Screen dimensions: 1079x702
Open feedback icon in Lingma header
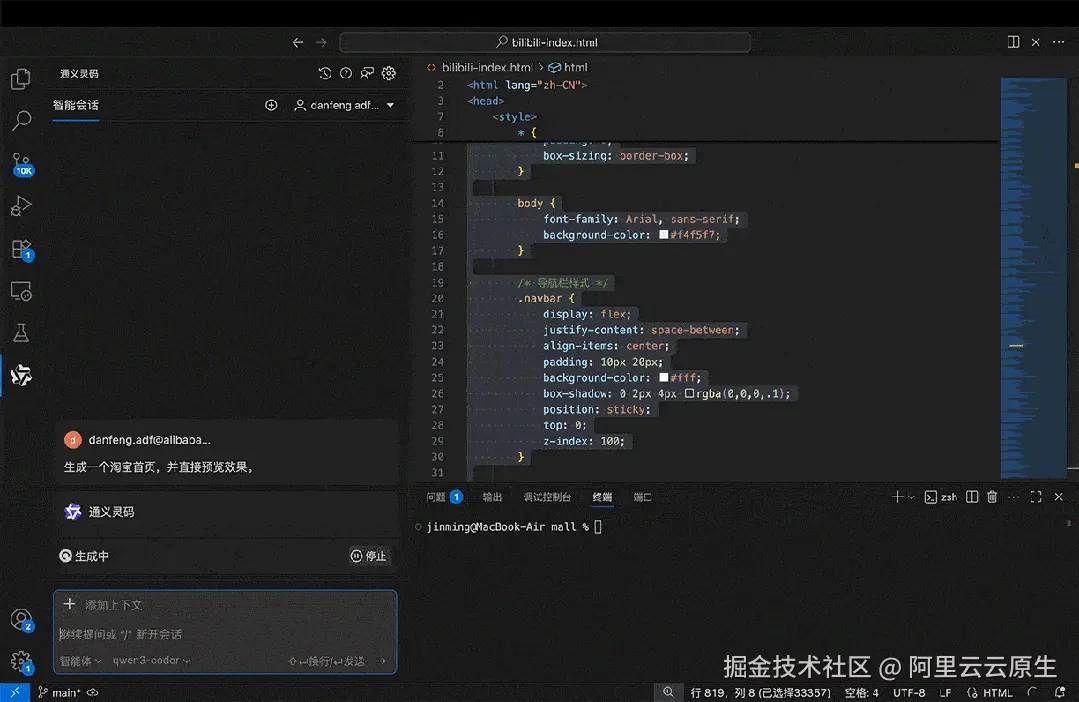(367, 73)
